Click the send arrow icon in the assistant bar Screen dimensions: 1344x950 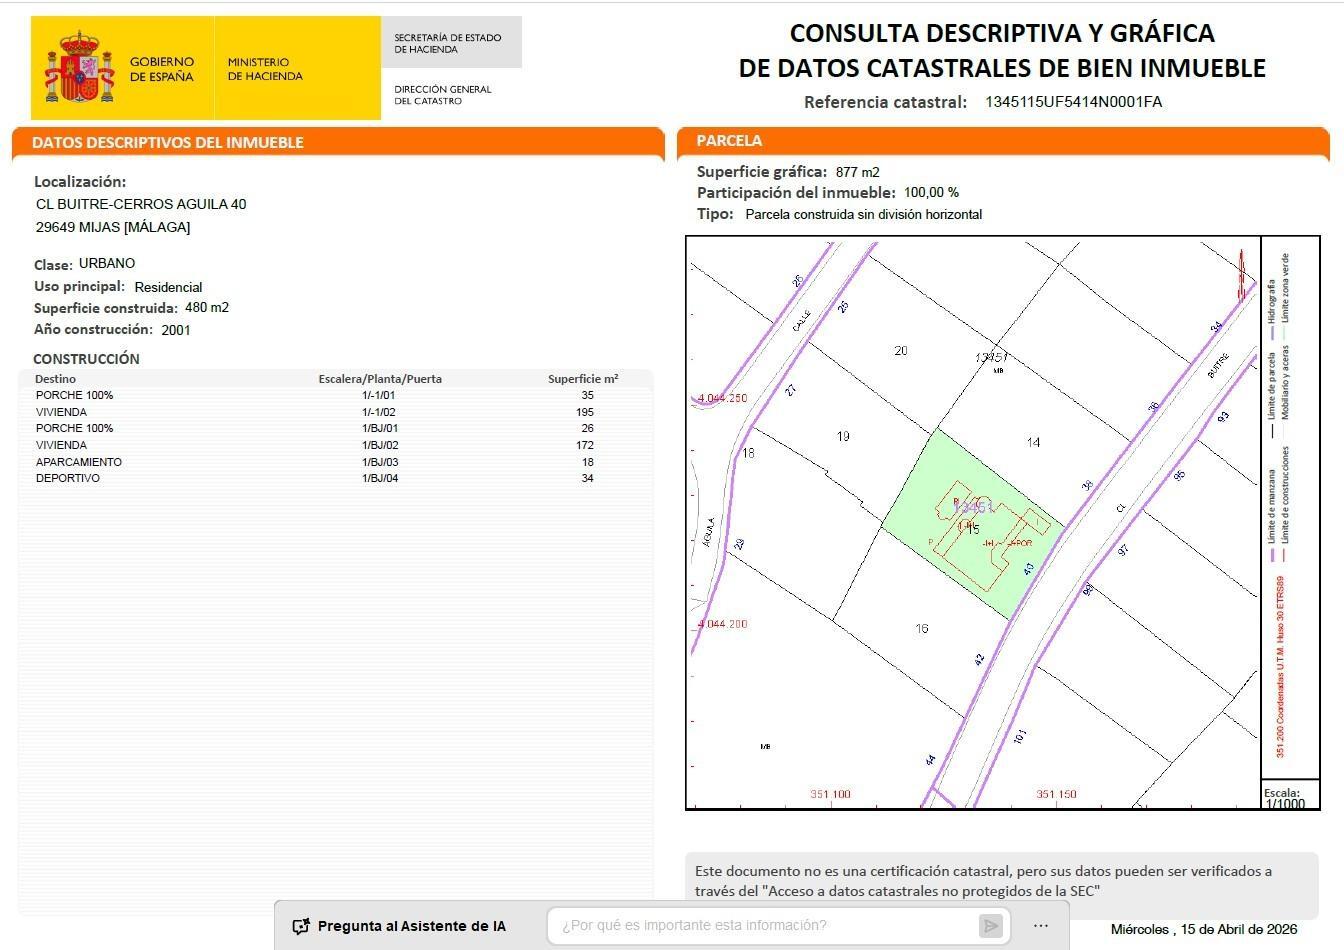[x=991, y=925]
